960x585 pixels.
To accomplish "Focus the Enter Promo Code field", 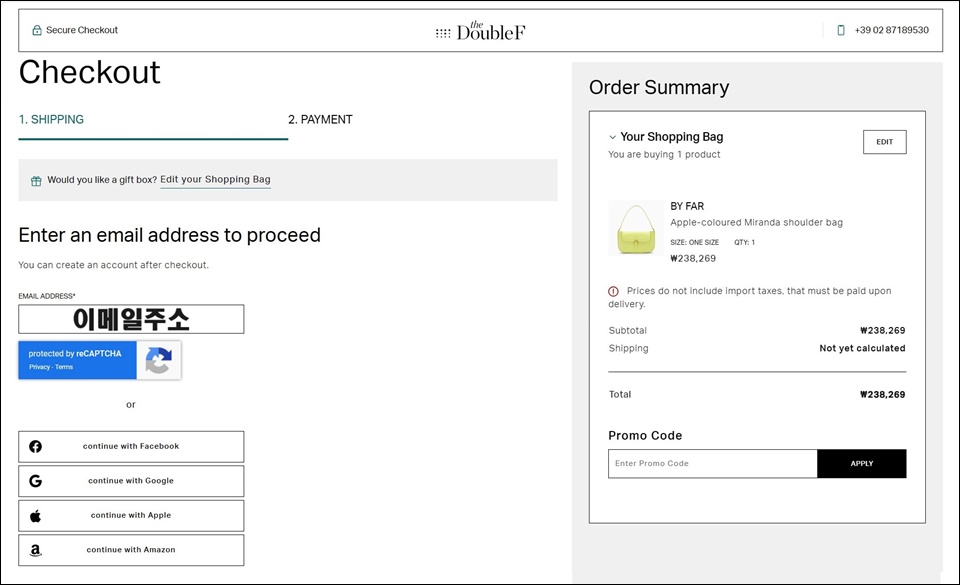I will tap(713, 464).
